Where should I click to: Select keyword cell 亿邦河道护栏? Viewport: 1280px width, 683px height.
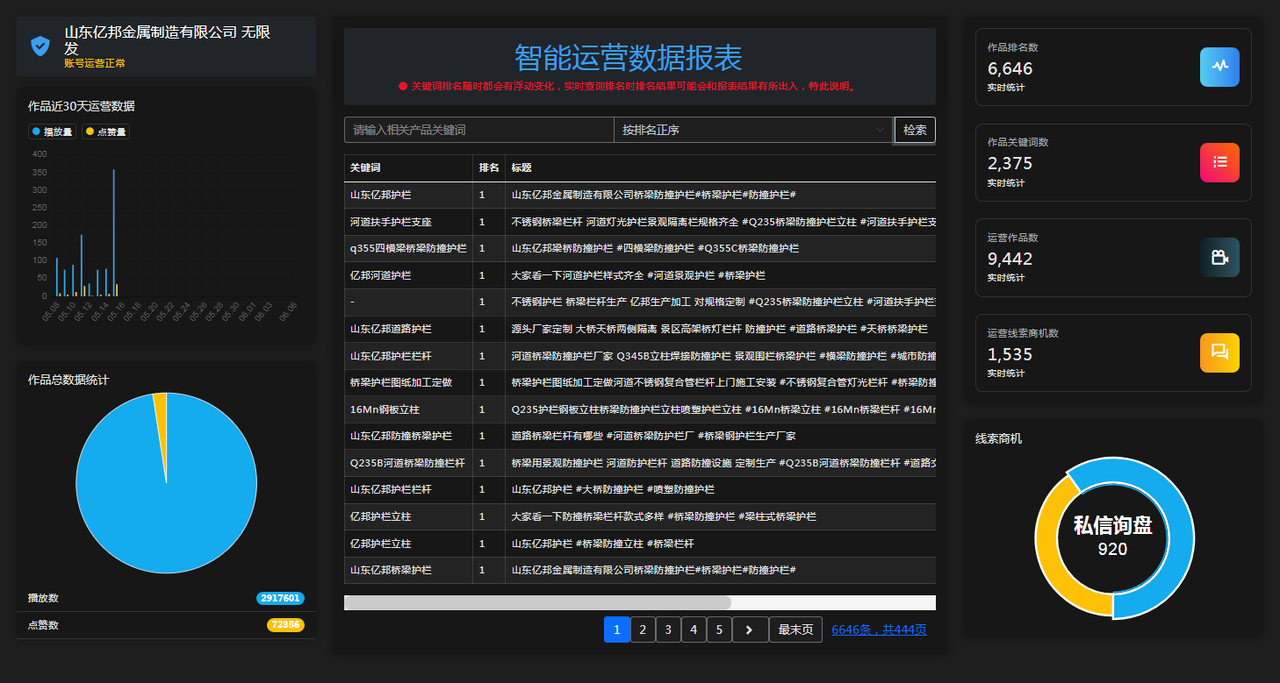coord(409,275)
